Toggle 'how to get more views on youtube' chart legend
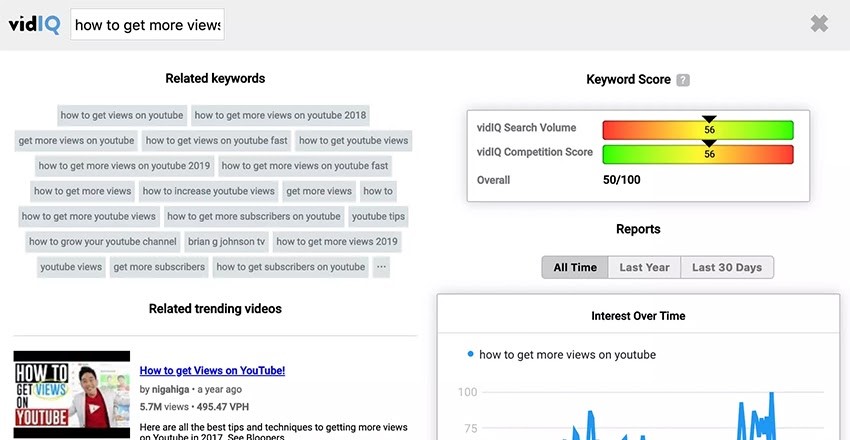850x440 pixels. coord(562,355)
